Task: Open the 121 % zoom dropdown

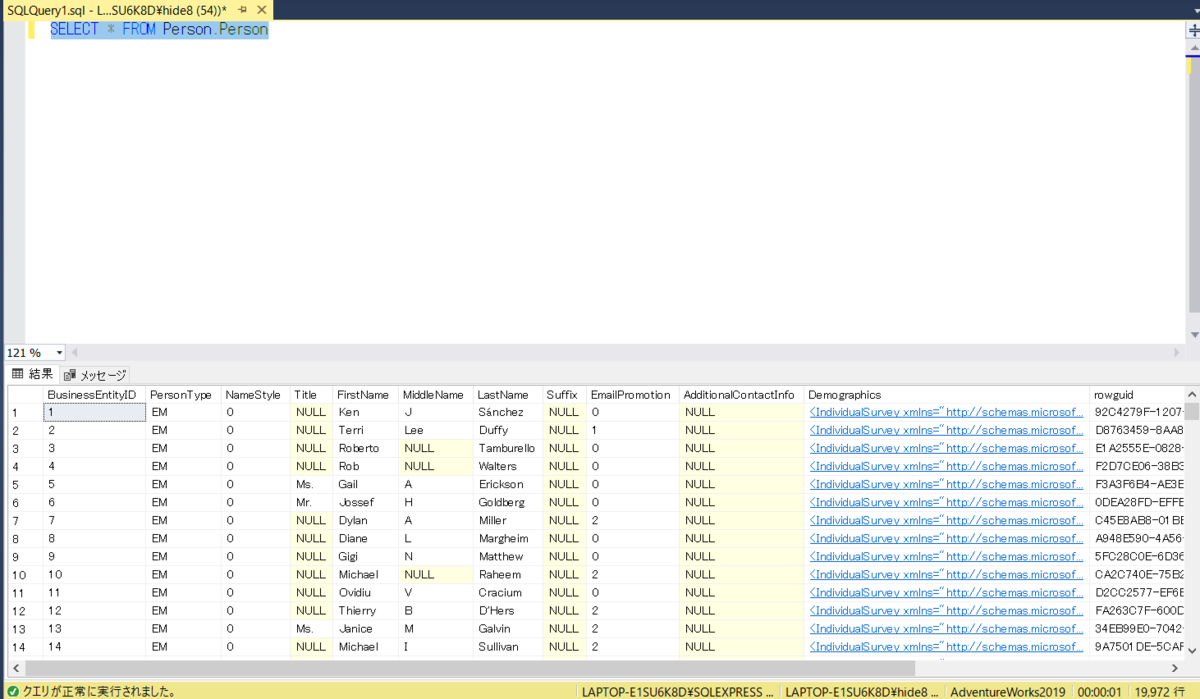Action: (60, 353)
